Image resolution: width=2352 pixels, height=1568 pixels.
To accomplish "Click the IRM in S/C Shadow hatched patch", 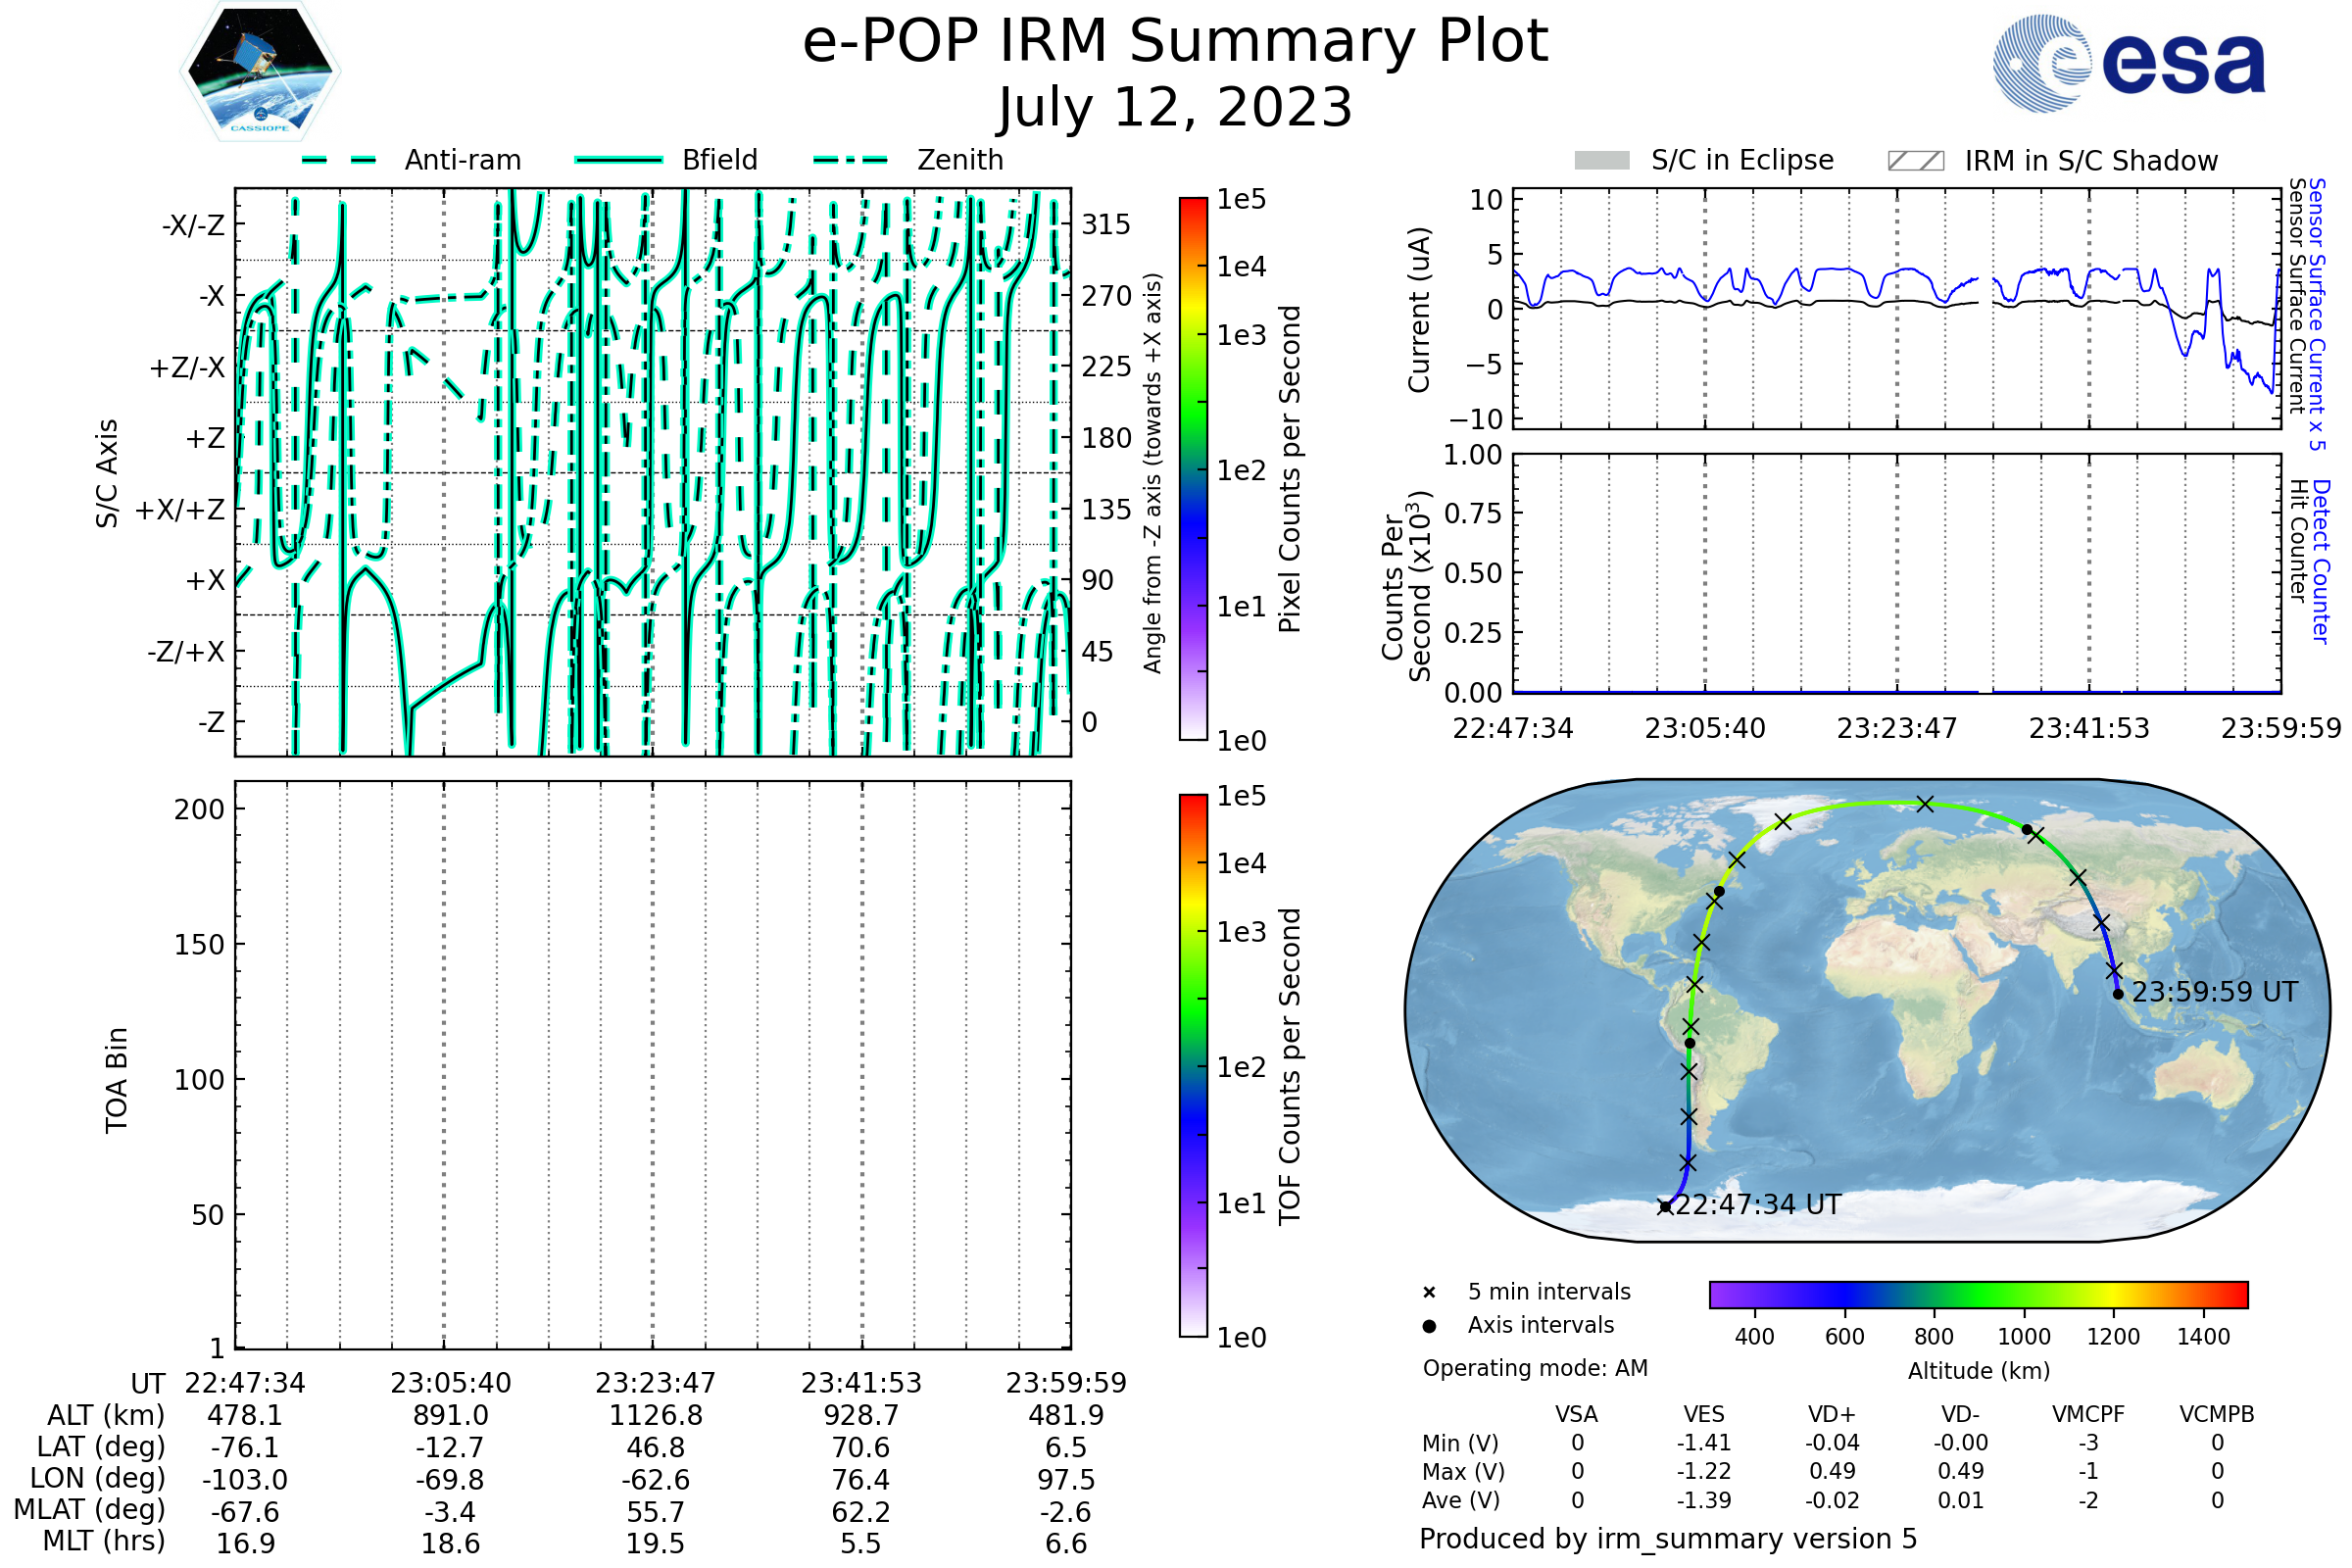I will click(1916, 161).
